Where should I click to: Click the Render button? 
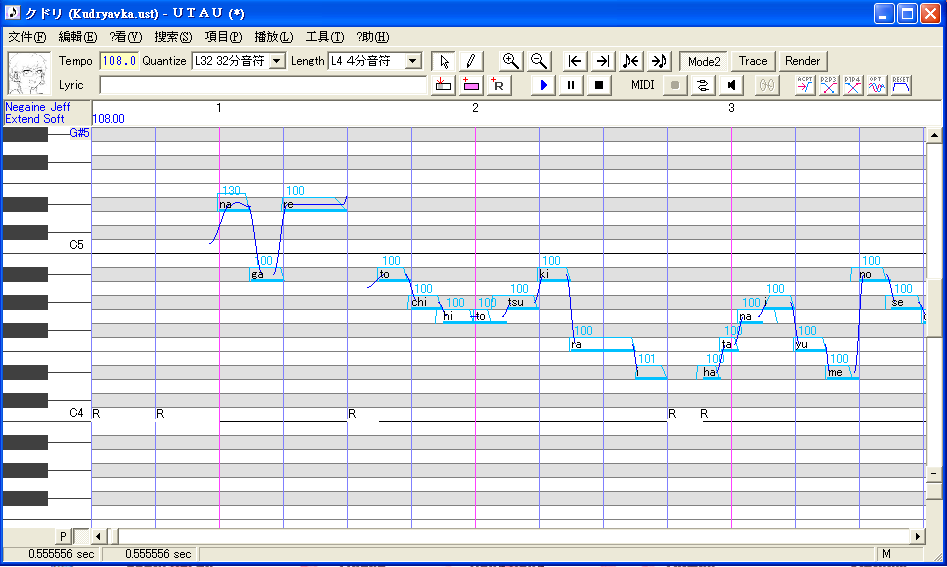tap(802, 61)
